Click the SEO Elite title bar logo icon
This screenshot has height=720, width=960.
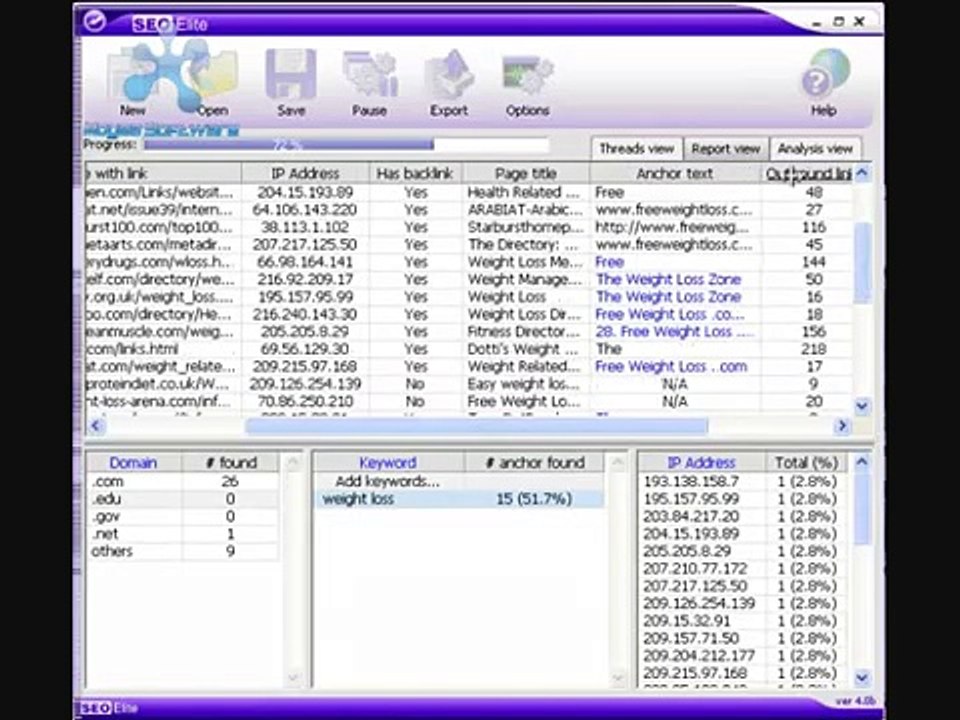click(96, 21)
